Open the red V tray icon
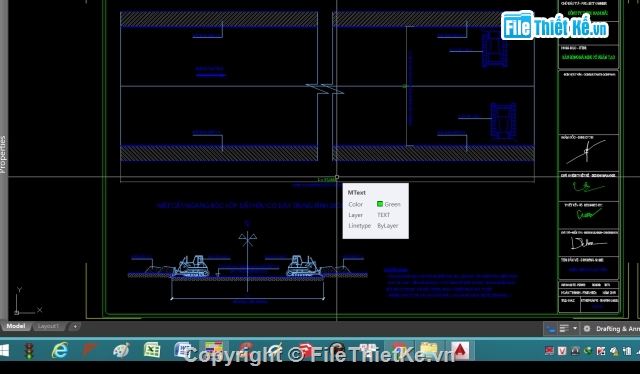Screen dimensions: 640x374 (562, 351)
